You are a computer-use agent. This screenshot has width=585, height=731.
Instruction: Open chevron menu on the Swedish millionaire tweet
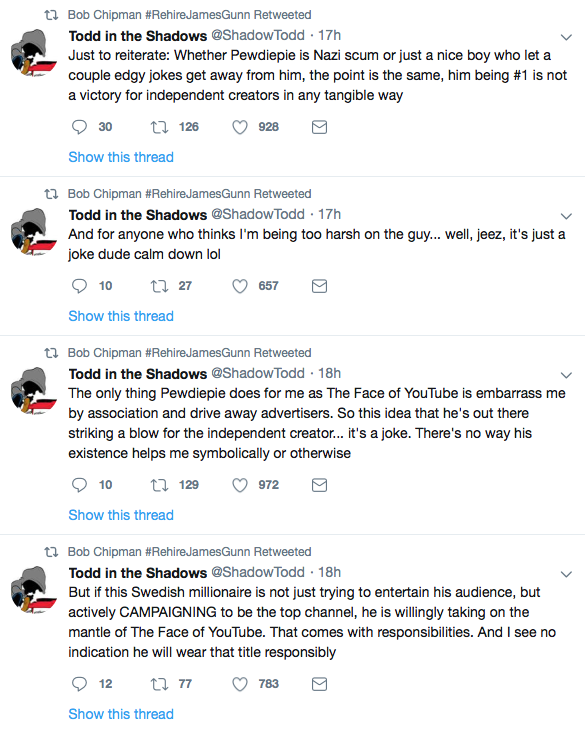[x=566, y=574]
